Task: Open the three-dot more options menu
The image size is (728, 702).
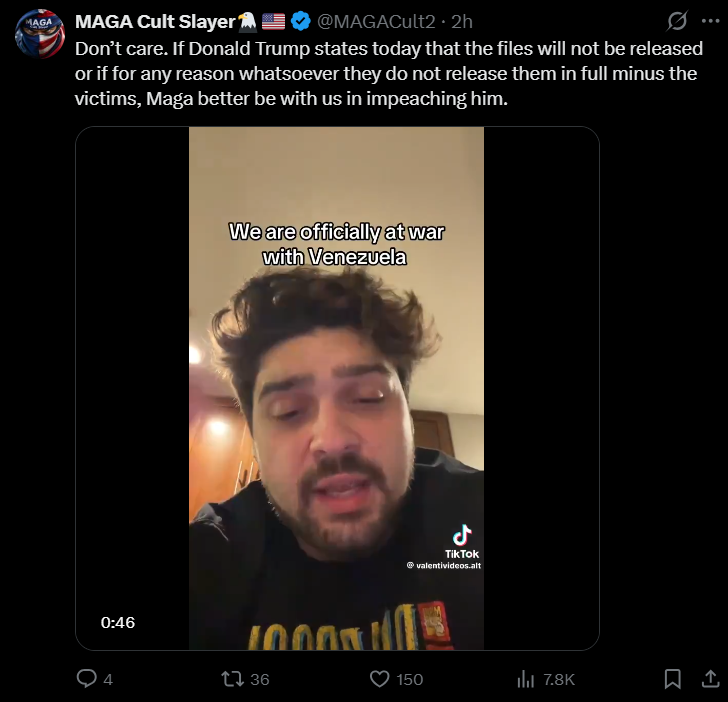Action: (x=710, y=21)
